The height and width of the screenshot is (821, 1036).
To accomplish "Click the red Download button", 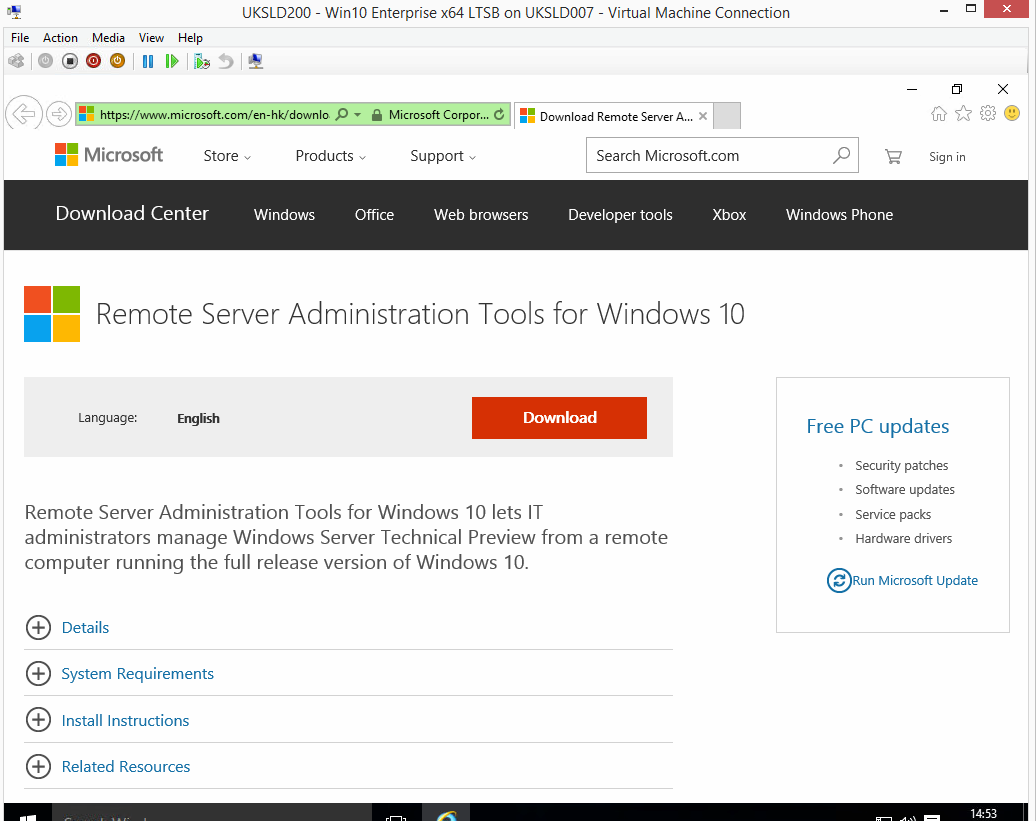I will pyautogui.click(x=559, y=417).
